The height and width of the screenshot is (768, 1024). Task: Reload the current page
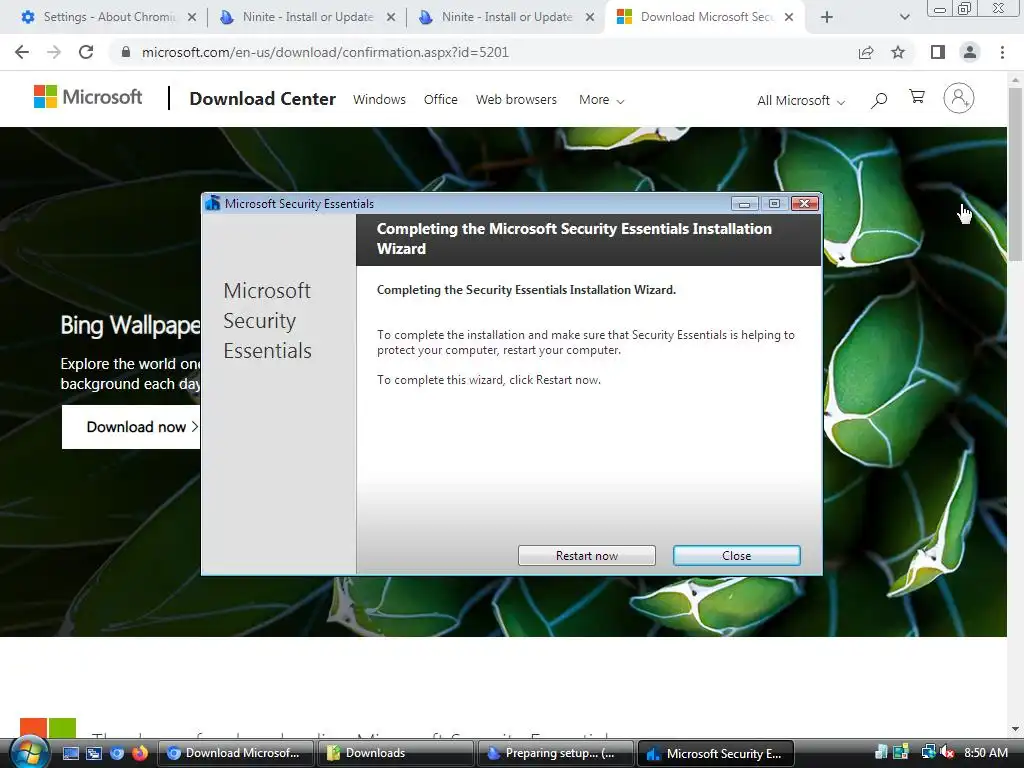click(x=86, y=52)
